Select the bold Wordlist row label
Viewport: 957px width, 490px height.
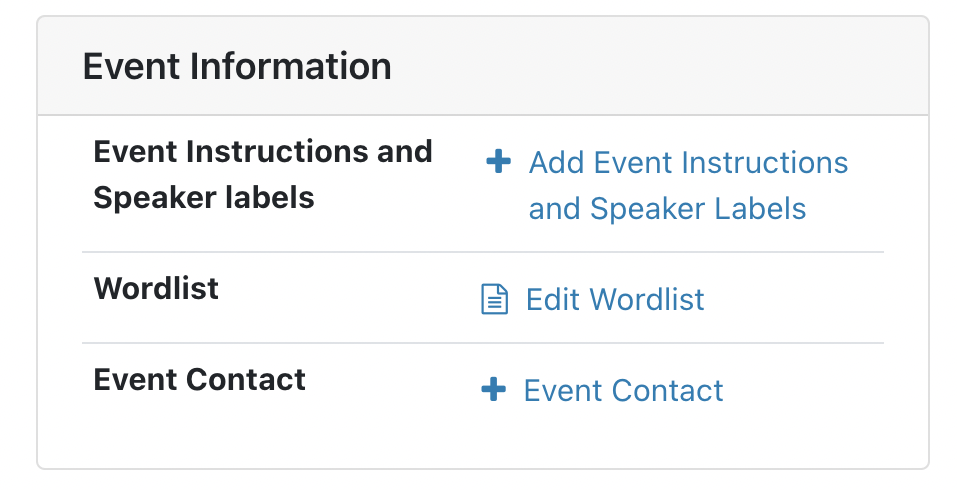(156, 288)
